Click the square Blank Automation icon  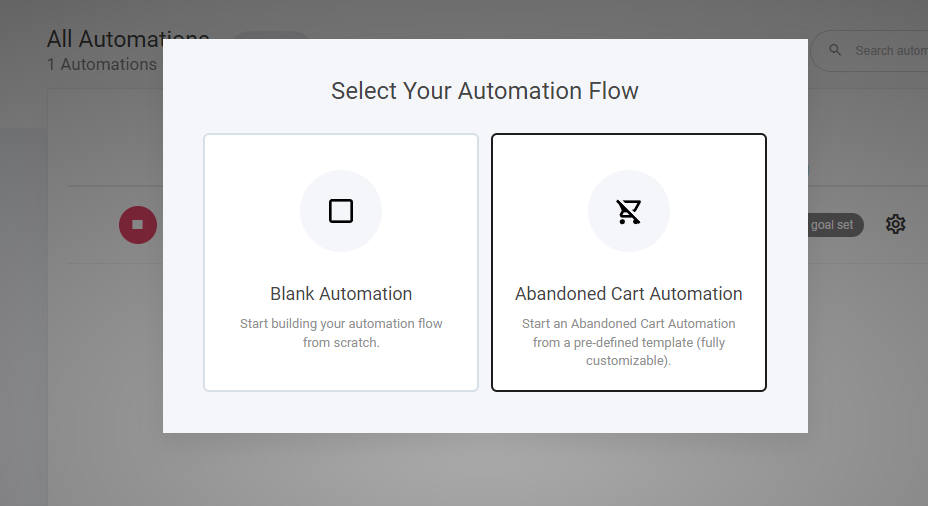(x=341, y=211)
